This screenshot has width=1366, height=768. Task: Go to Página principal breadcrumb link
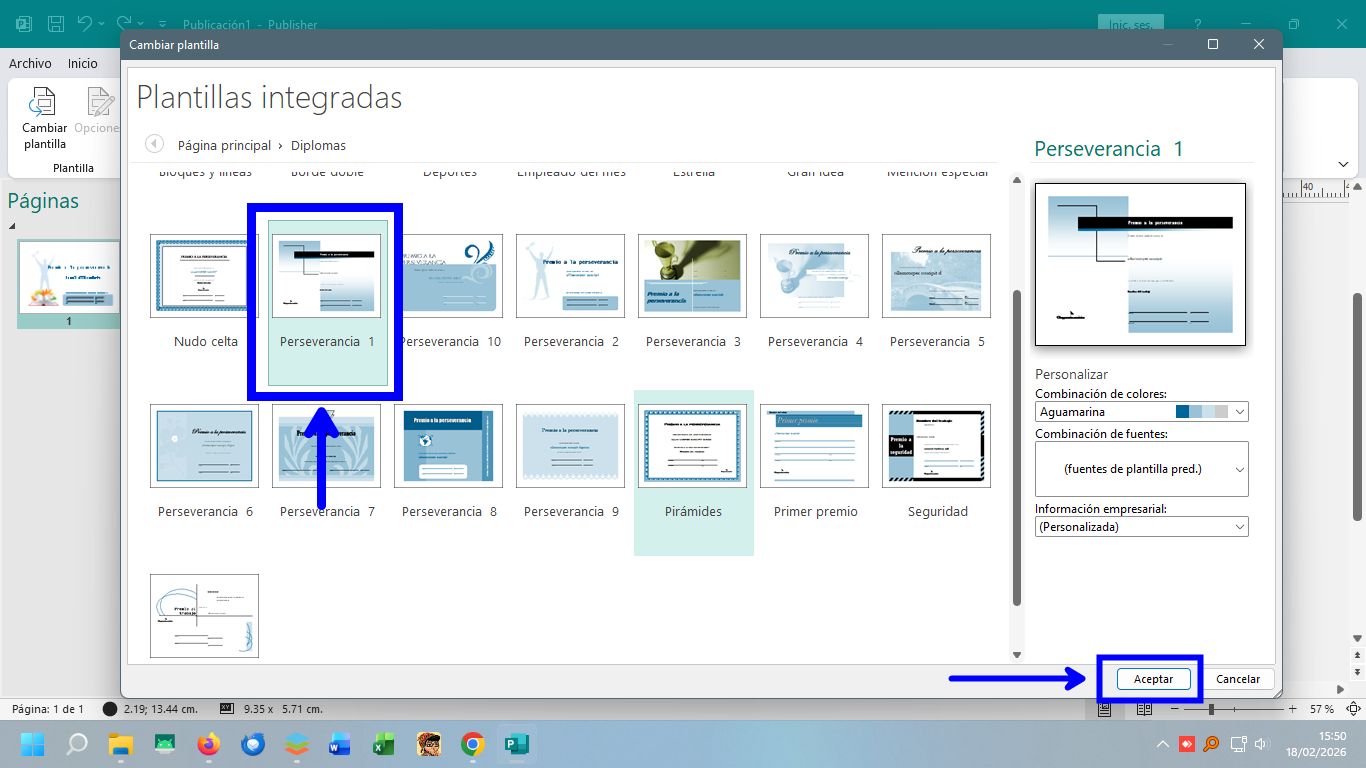click(224, 145)
